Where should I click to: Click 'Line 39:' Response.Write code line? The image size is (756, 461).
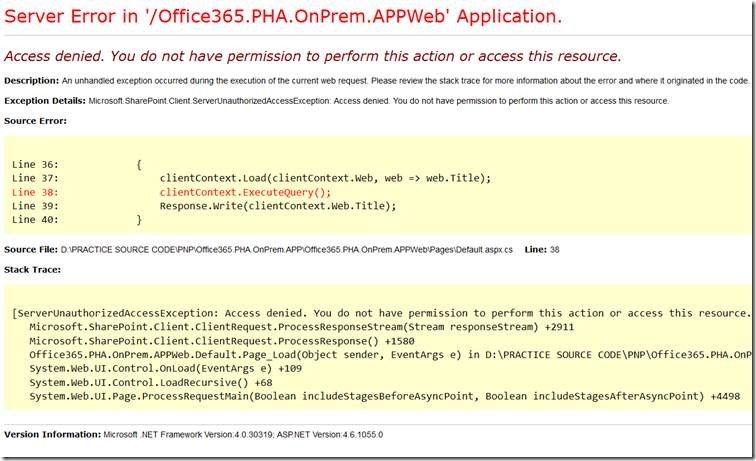click(204, 206)
